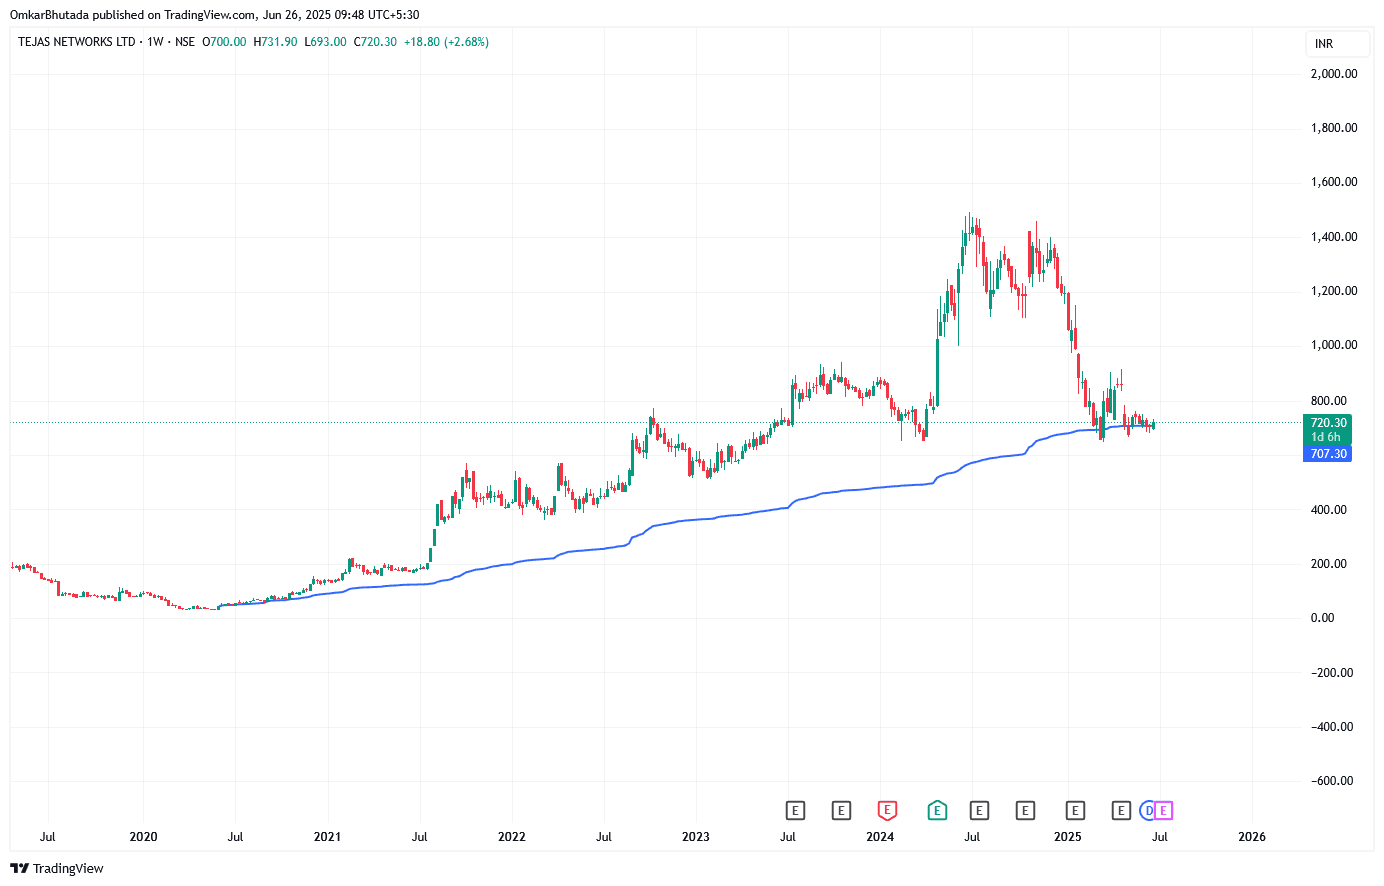The image size is (1384, 886).
Task: Click the 2021 time axis label
Action: pos(327,837)
